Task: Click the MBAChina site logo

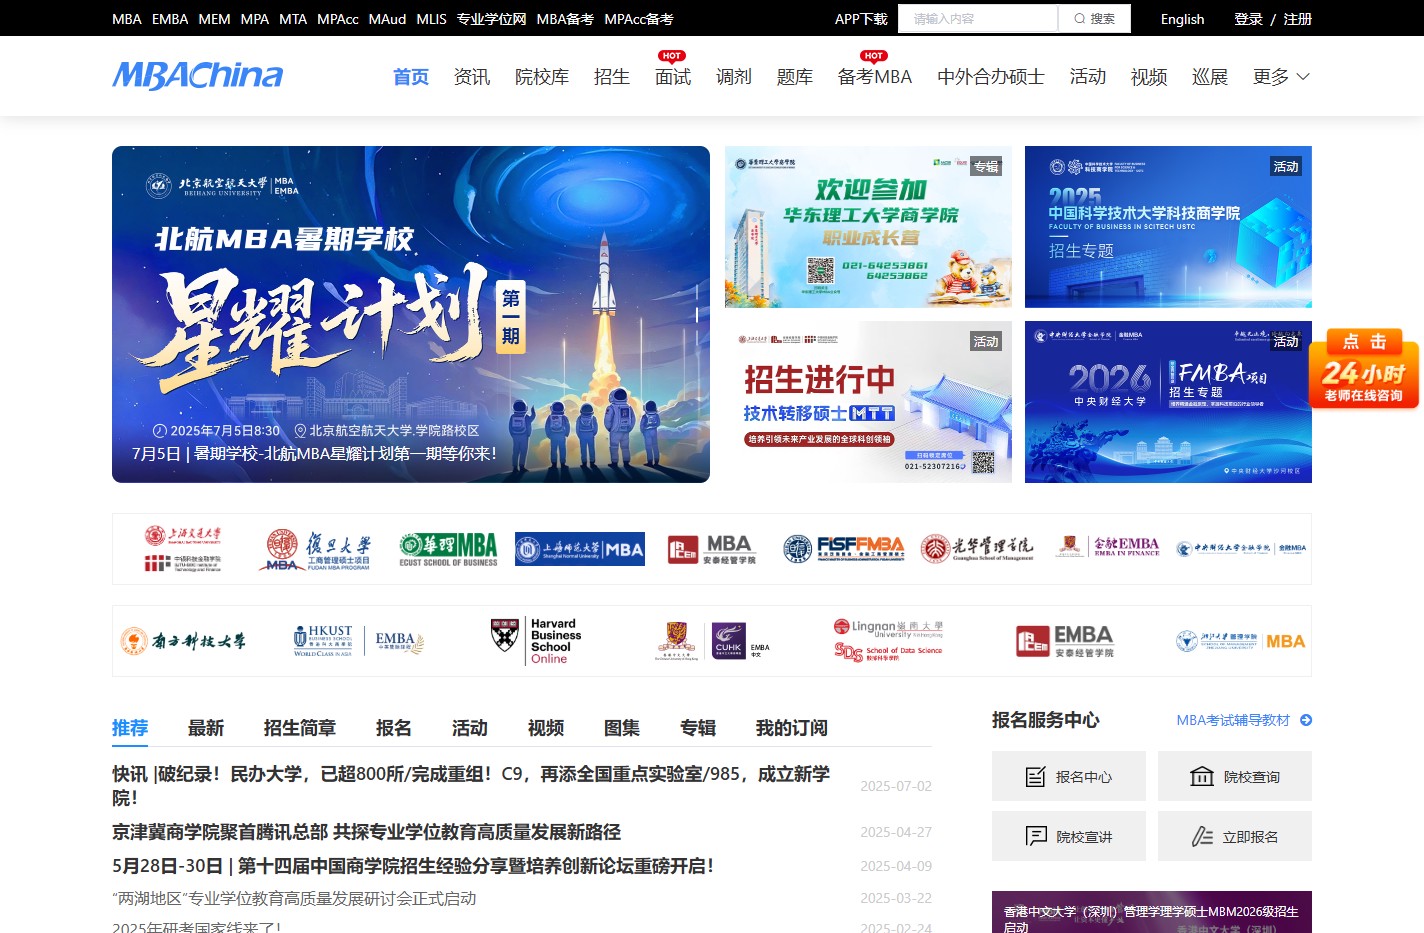Action: click(x=197, y=76)
